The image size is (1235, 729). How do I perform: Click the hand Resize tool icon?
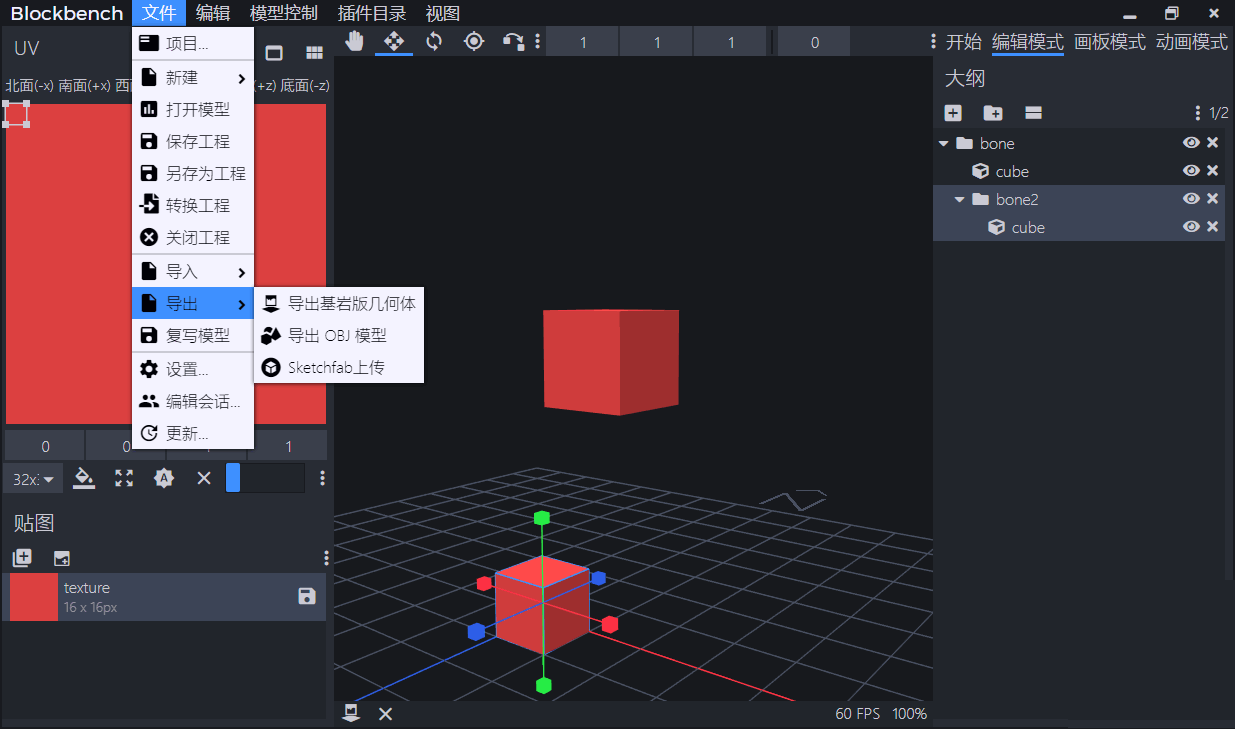pos(354,41)
